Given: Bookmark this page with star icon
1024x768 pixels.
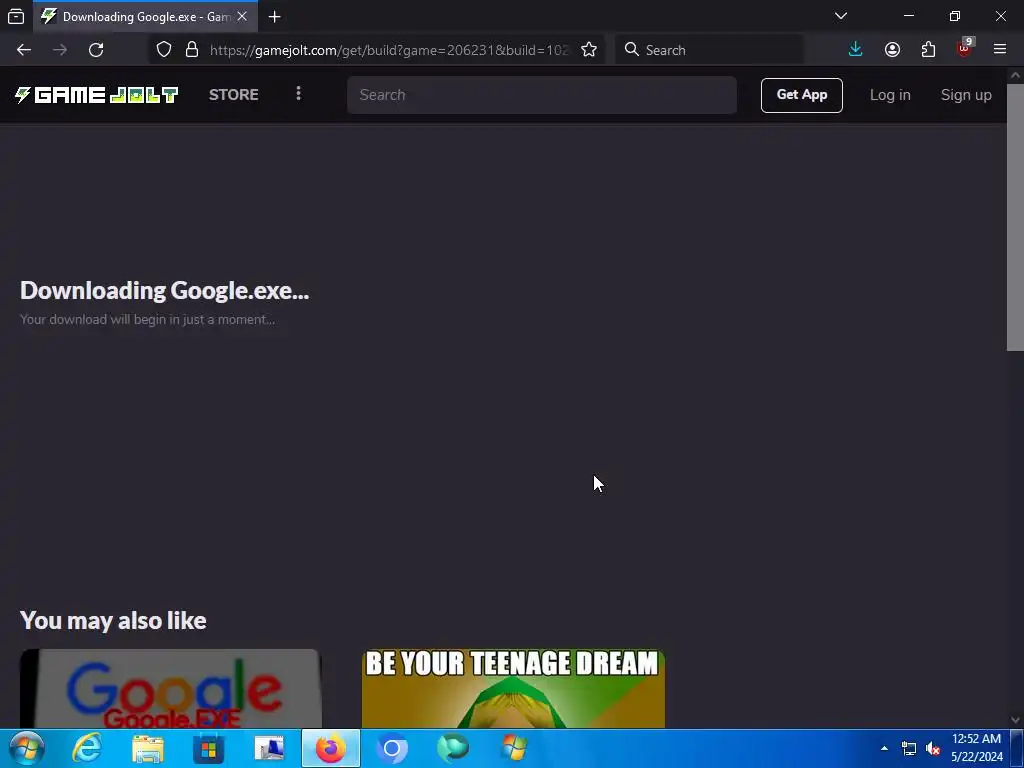Looking at the screenshot, I should pos(589,50).
